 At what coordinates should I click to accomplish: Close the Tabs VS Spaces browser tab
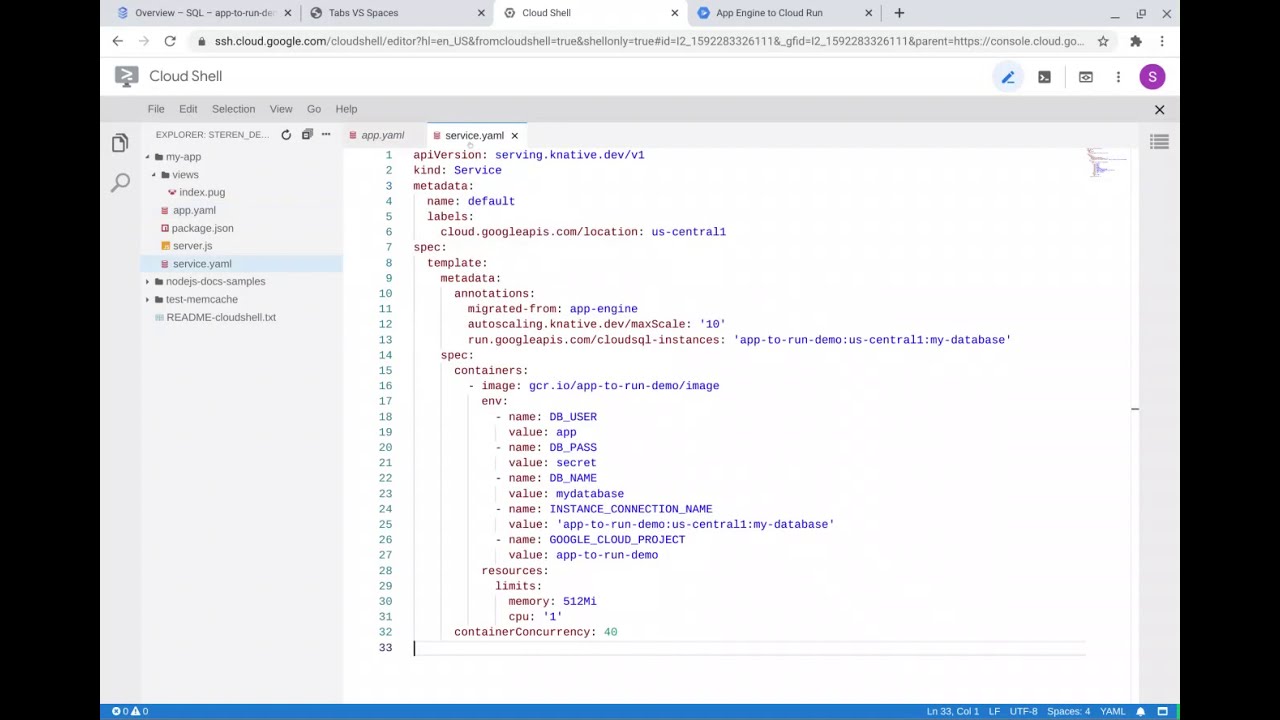(x=481, y=13)
